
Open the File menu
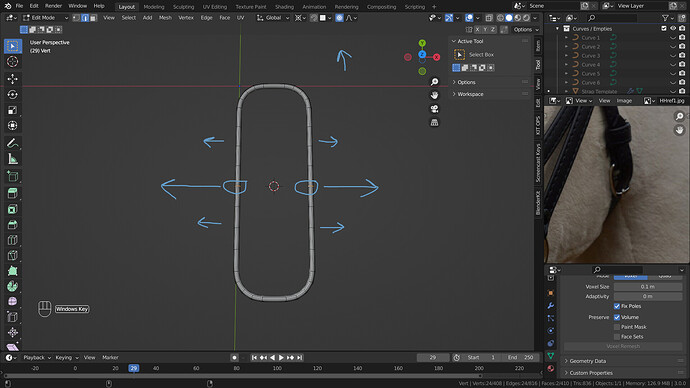[19, 6]
